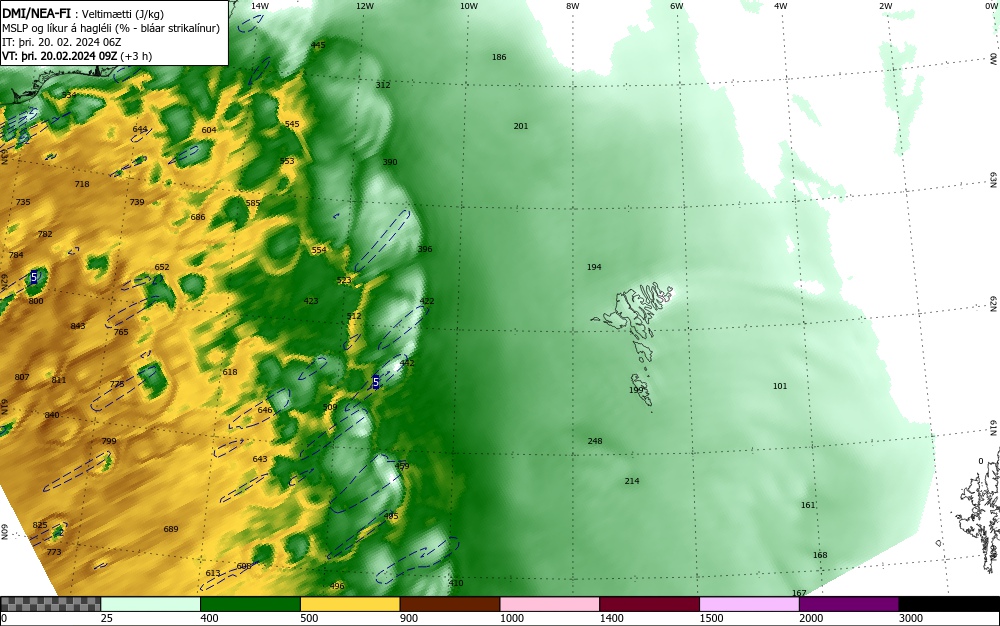This screenshot has height=626, width=1000.
Task: Click the legend tick label '900'
Action: click(x=409, y=618)
